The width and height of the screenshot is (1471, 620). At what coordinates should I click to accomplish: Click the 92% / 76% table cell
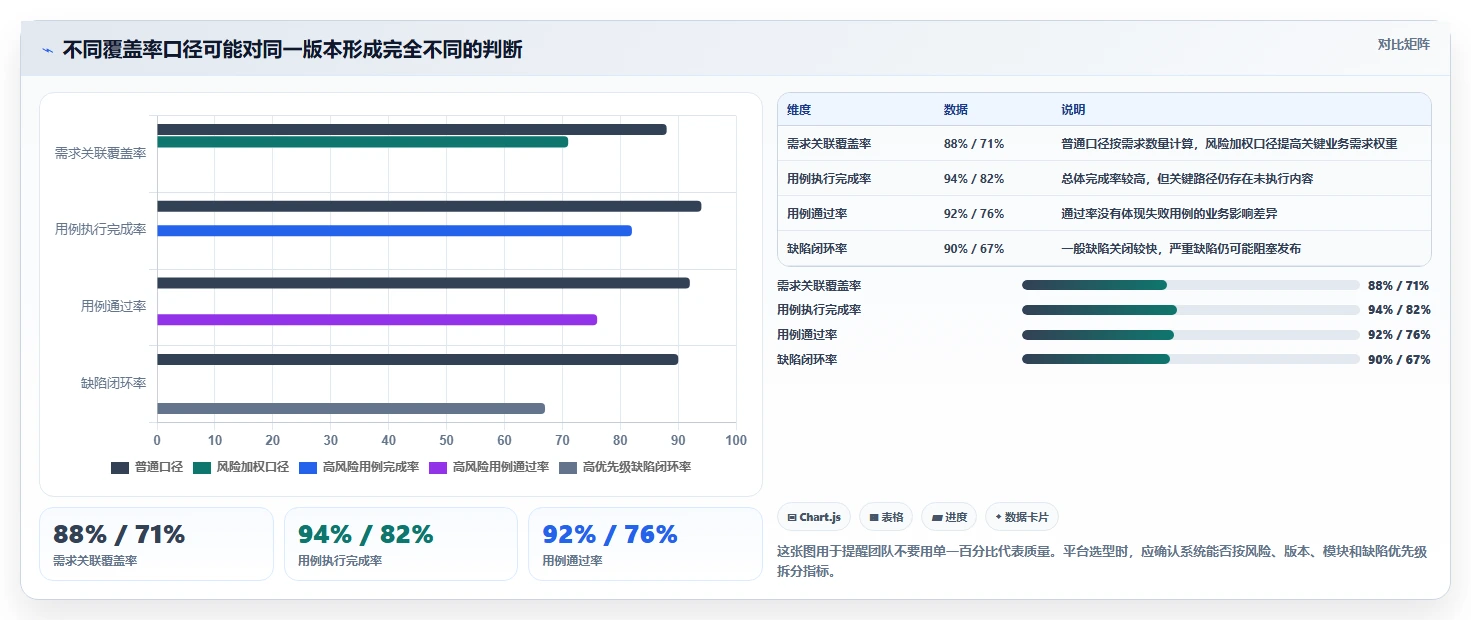coord(974,214)
